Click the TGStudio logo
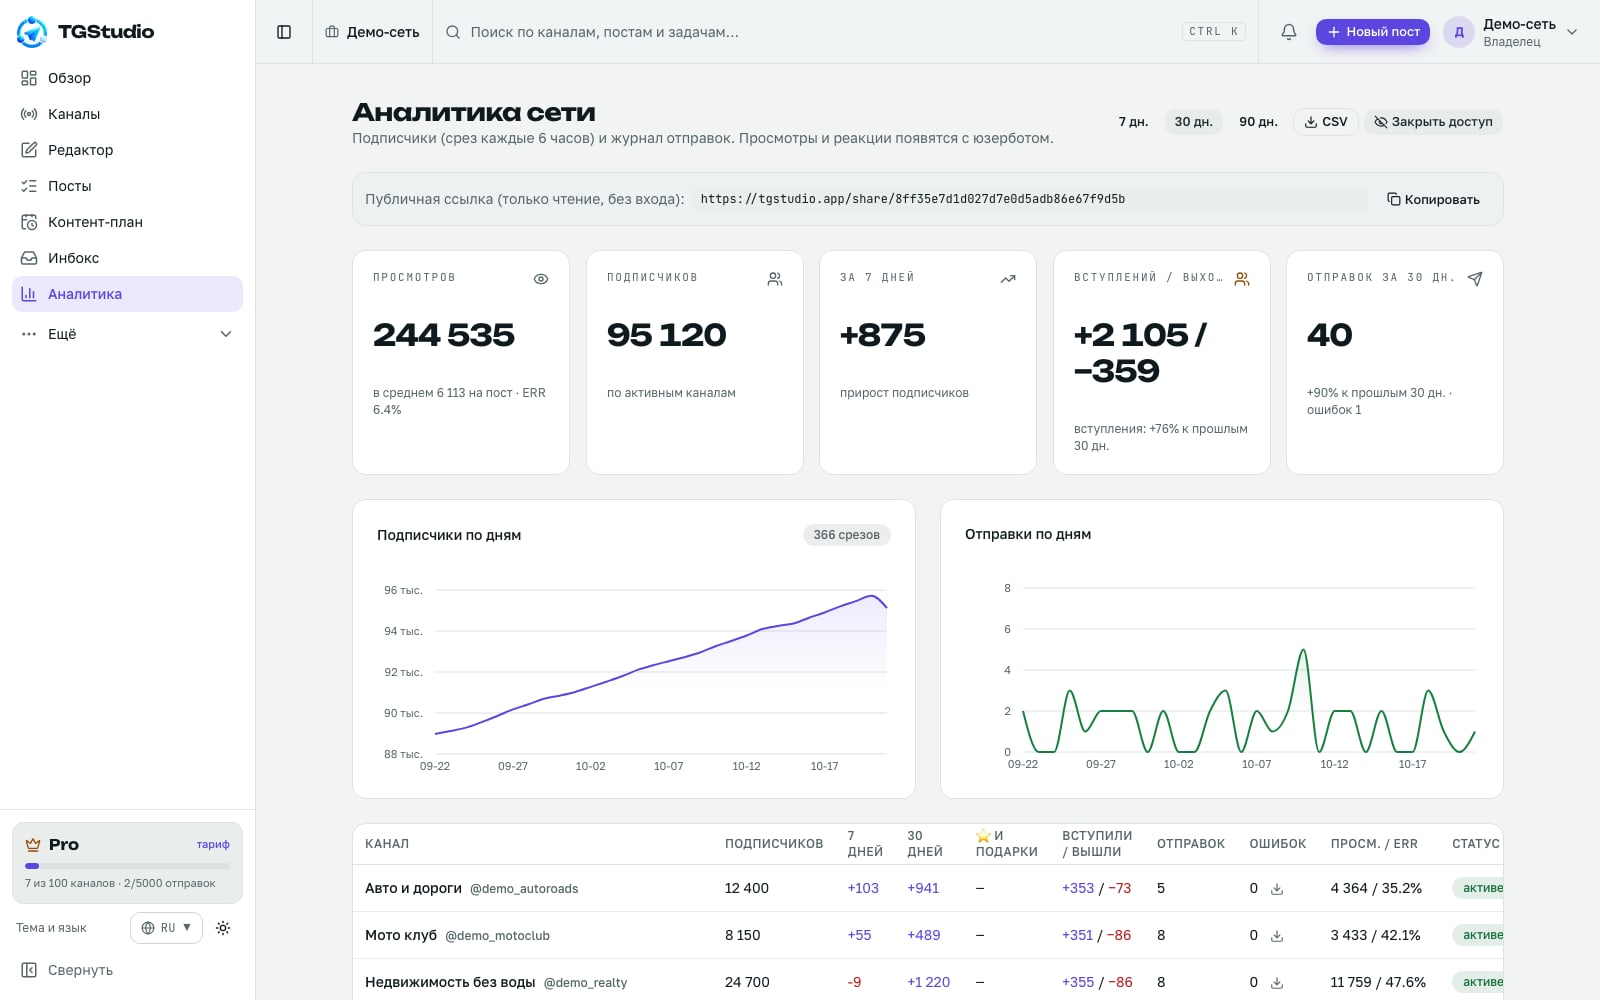 86,31
